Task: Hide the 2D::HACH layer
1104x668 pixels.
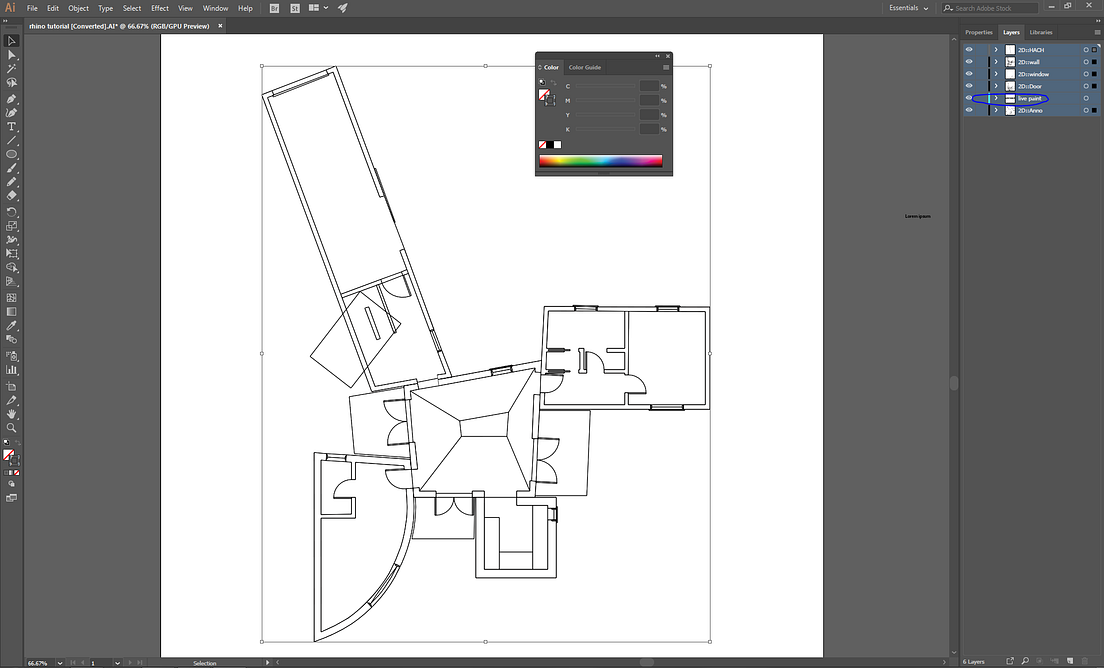Action: [x=969, y=50]
